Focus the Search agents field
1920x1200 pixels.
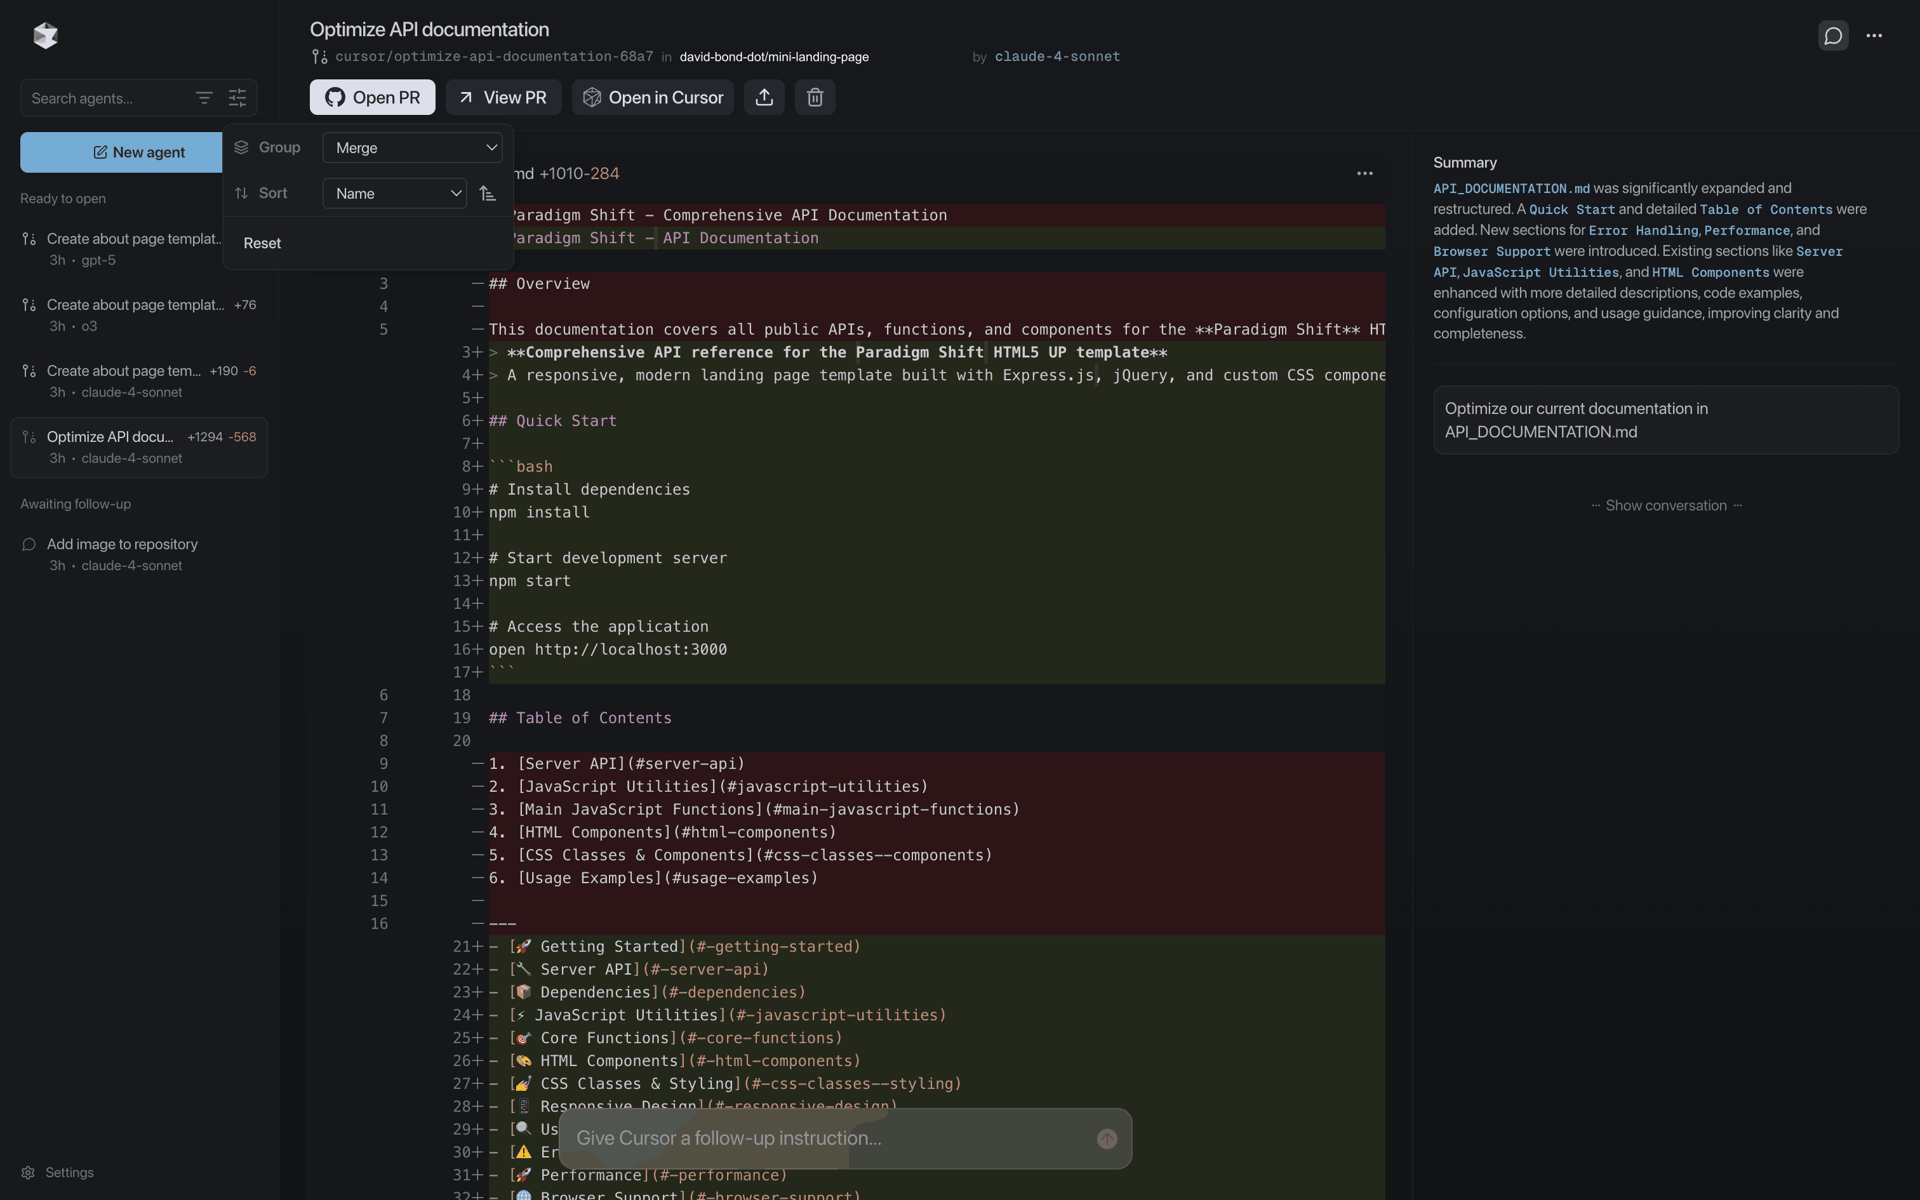point(108,98)
